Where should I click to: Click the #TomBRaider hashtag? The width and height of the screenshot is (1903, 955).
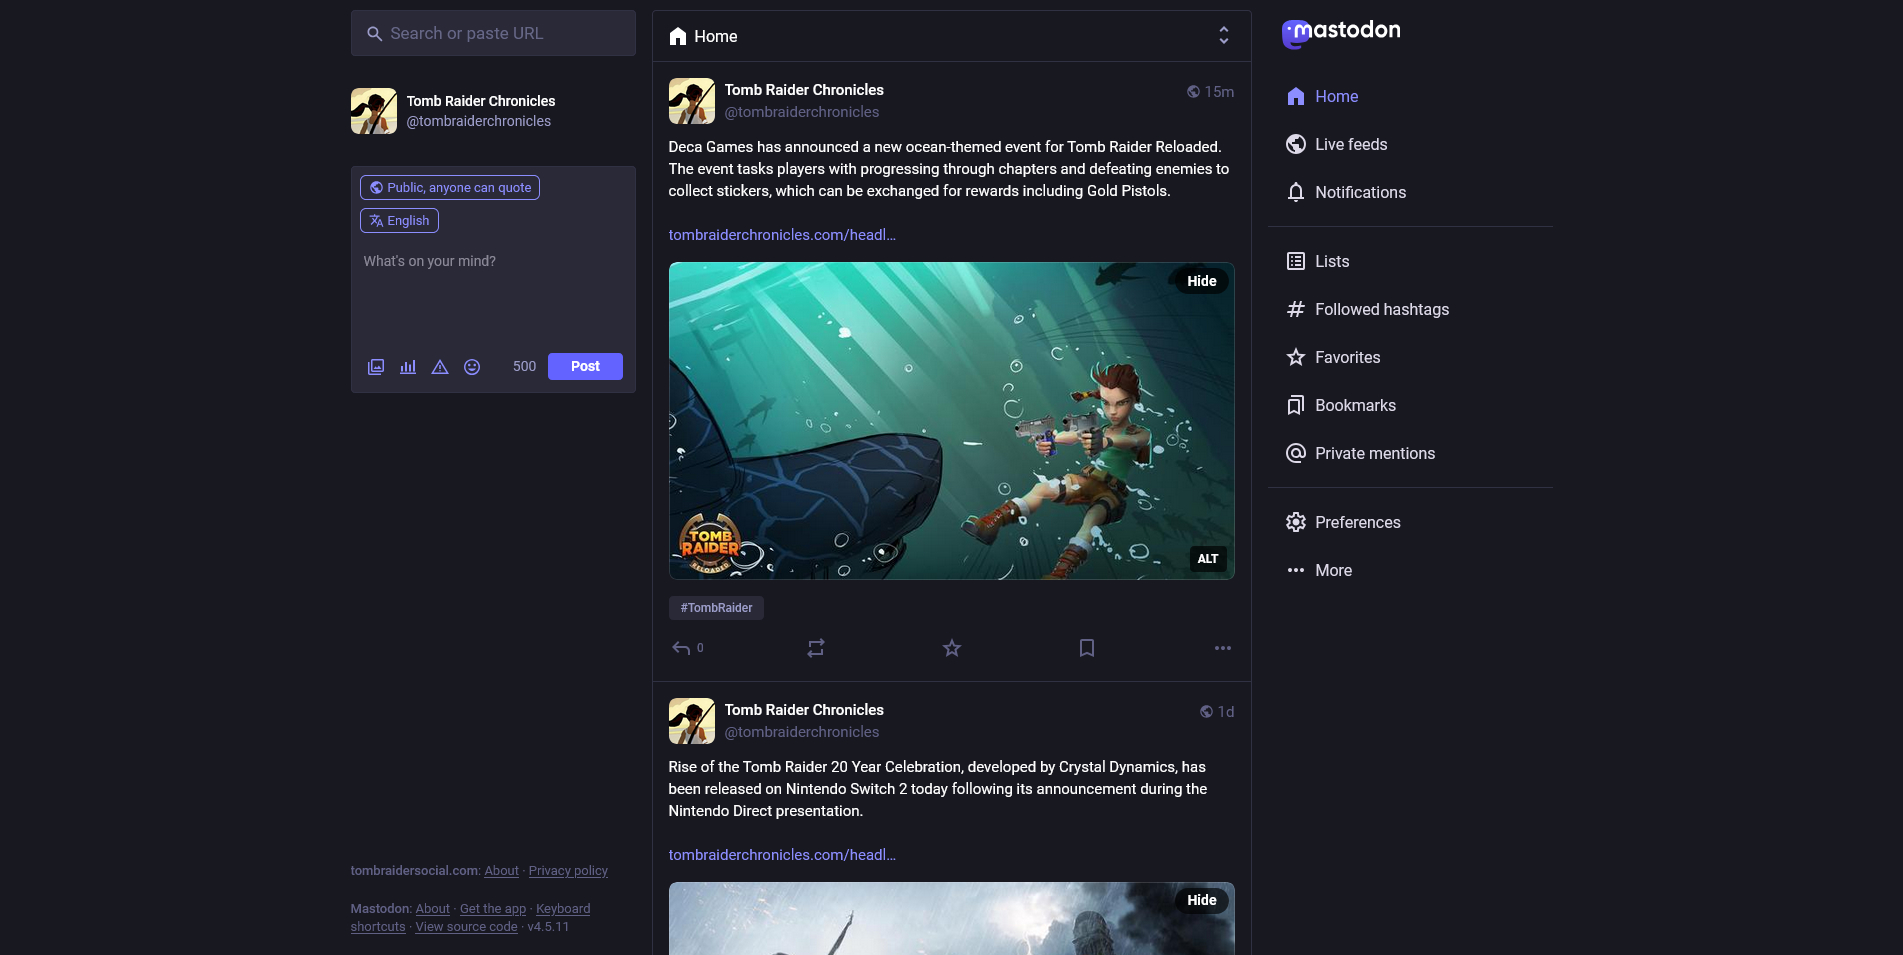[716, 608]
